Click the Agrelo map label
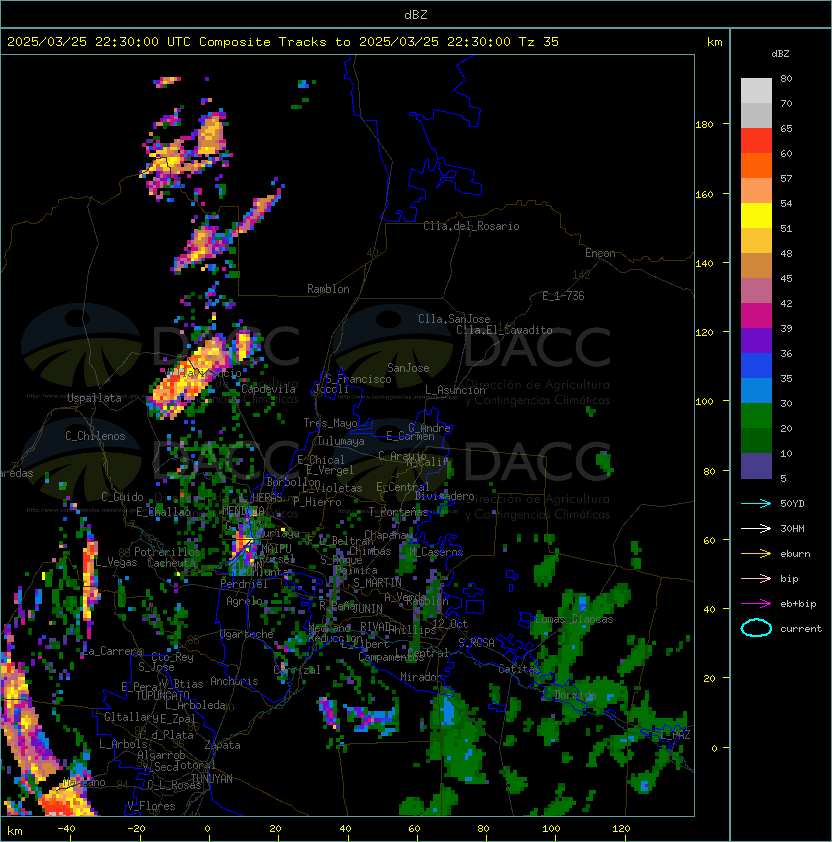Image resolution: width=832 pixels, height=842 pixels. (x=244, y=601)
